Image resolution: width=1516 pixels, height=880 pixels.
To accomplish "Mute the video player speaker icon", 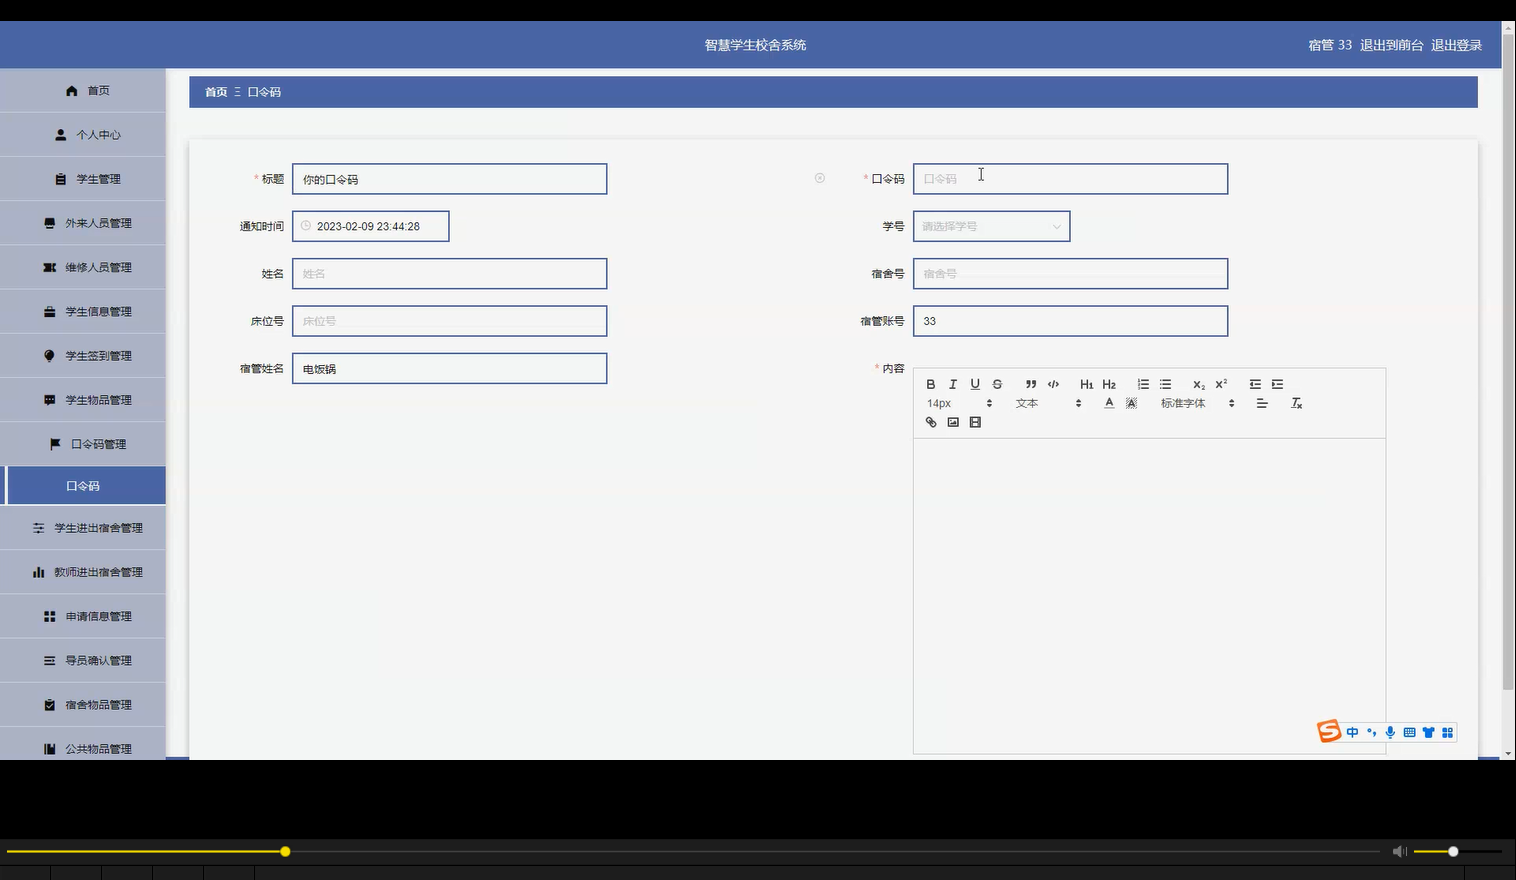I will coord(1399,851).
